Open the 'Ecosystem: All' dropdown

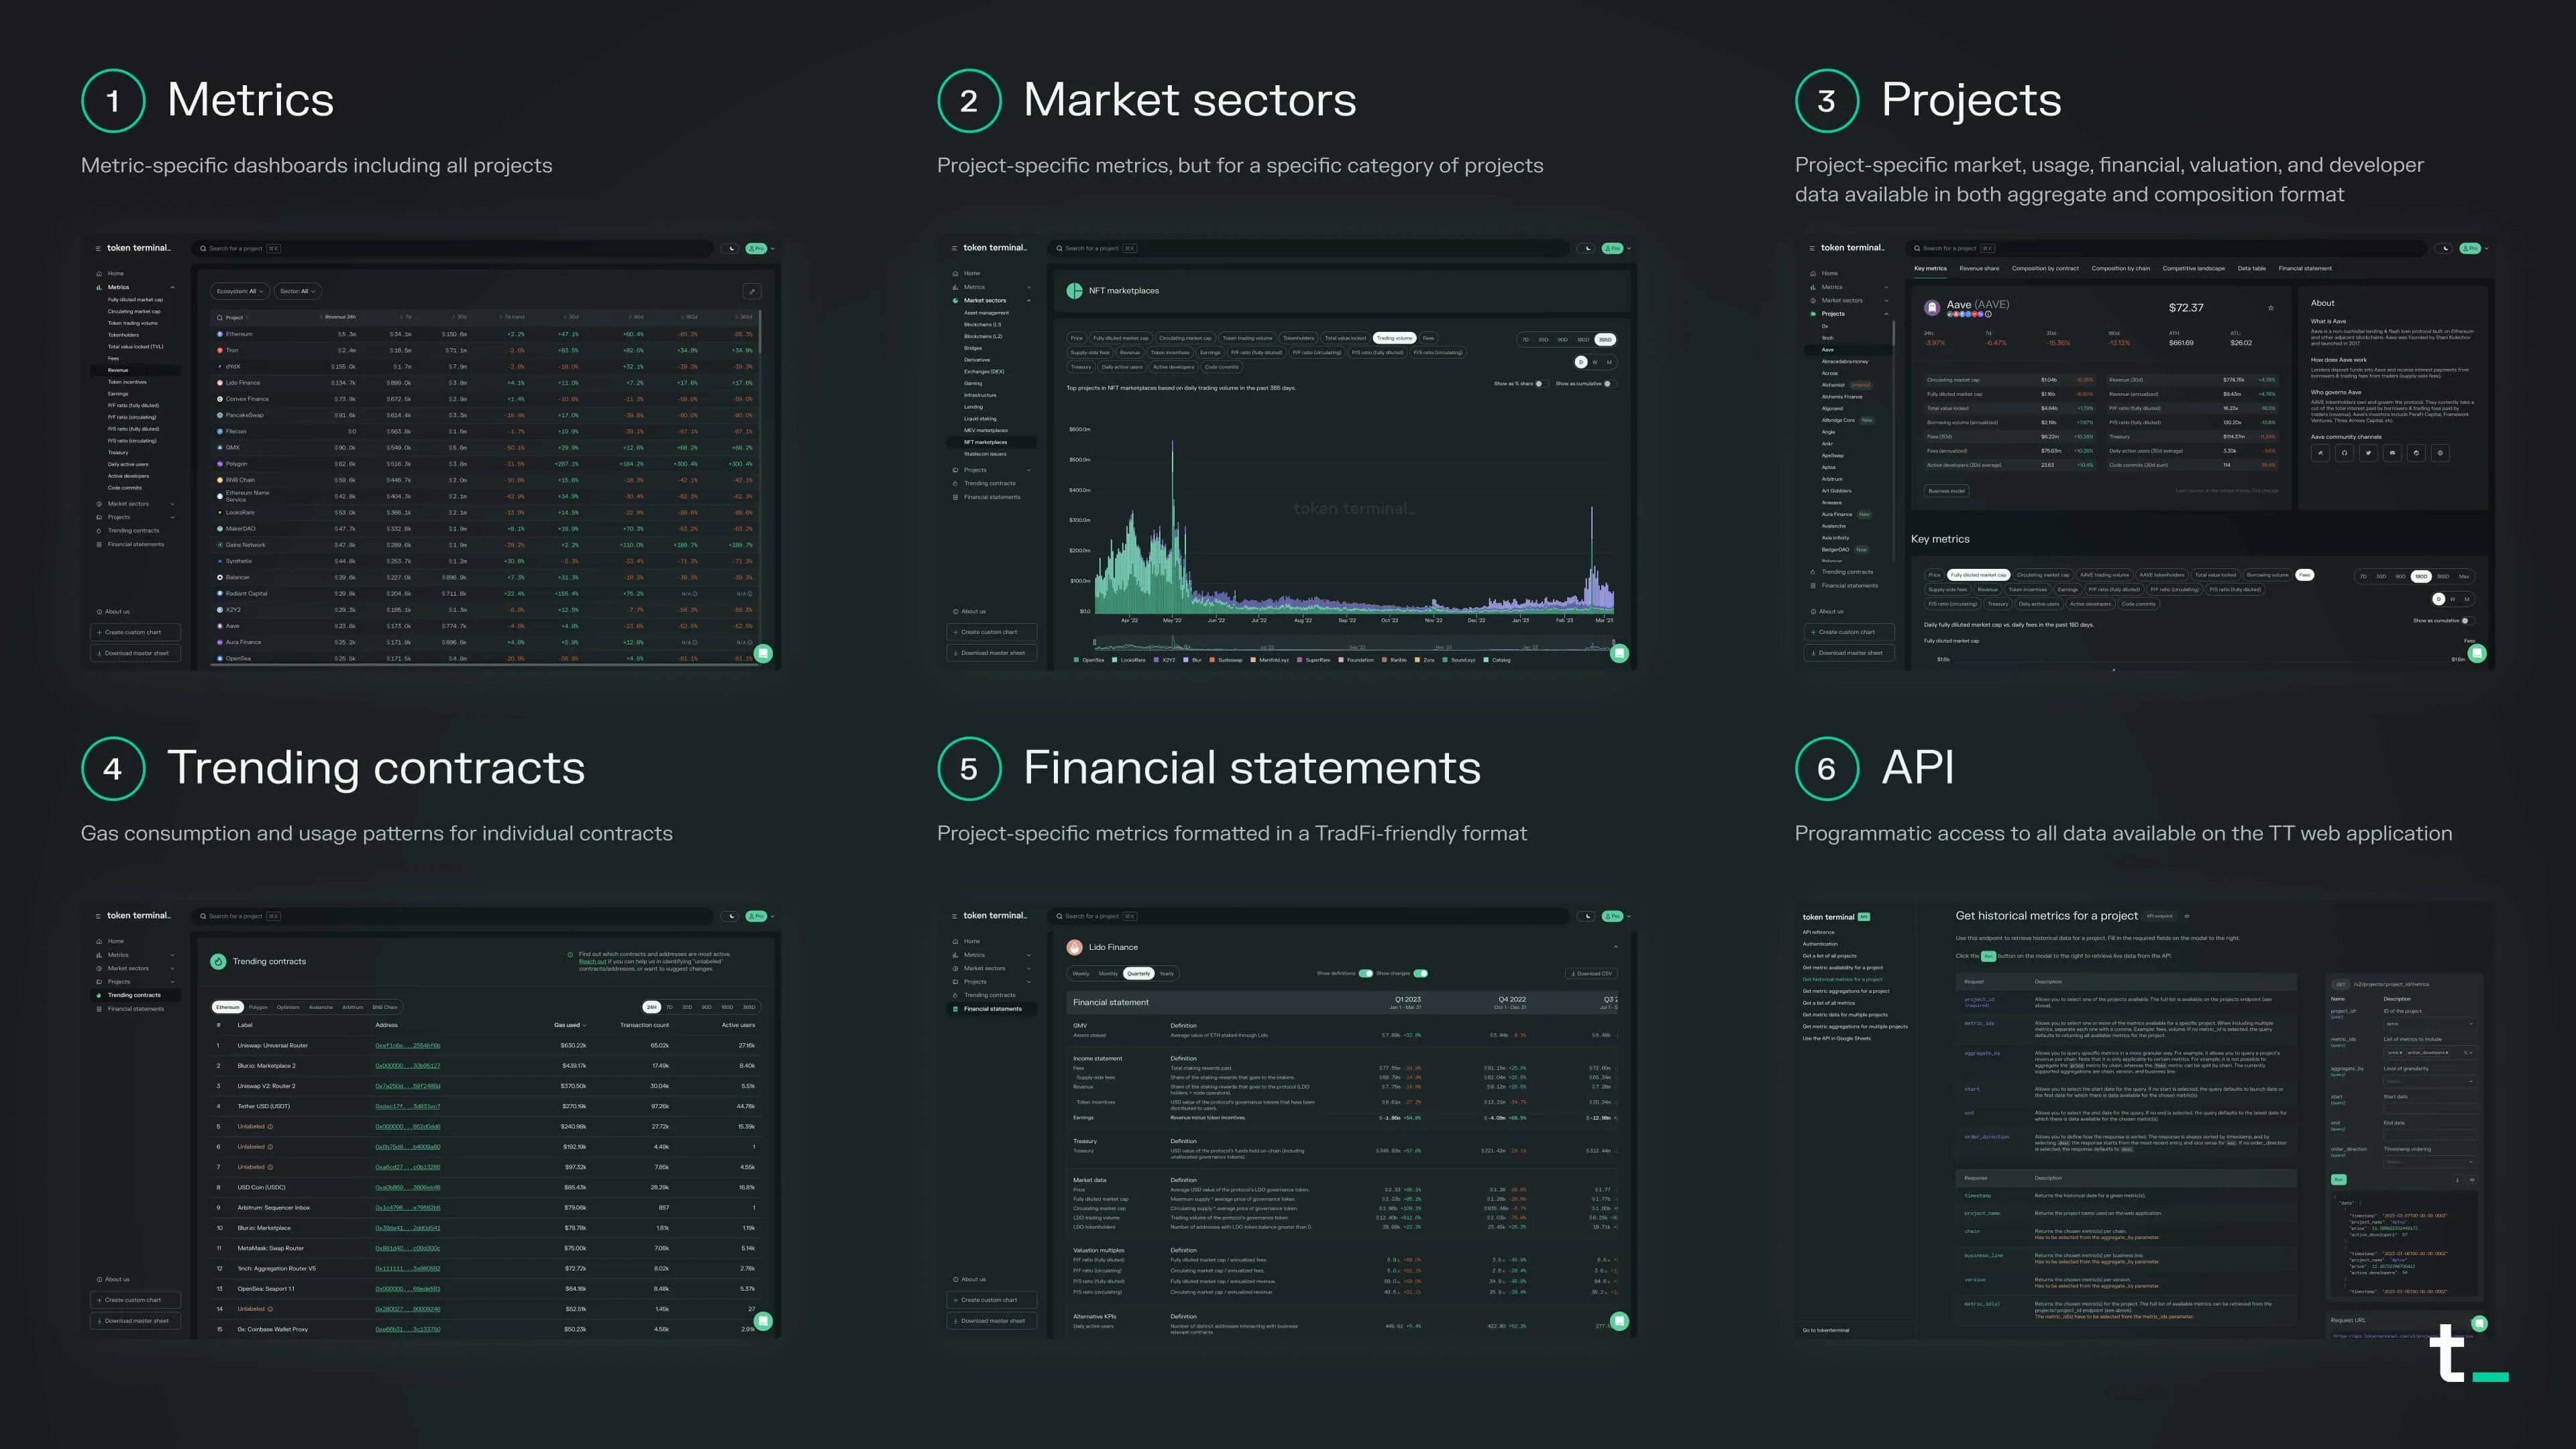pos(239,291)
